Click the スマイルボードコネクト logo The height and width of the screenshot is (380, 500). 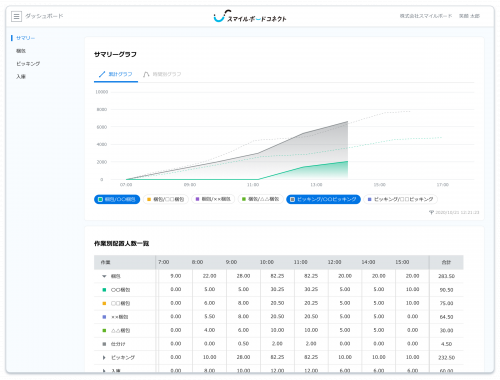pos(250,16)
